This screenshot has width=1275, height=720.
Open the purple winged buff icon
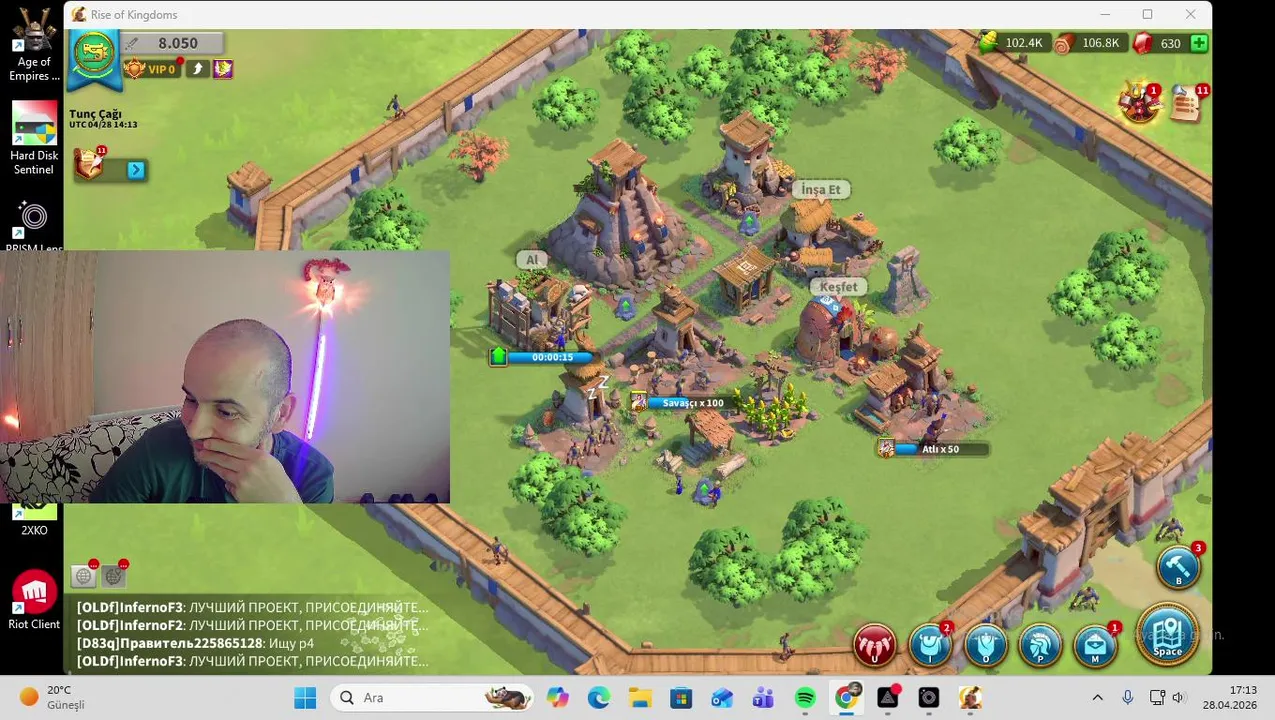[223, 69]
